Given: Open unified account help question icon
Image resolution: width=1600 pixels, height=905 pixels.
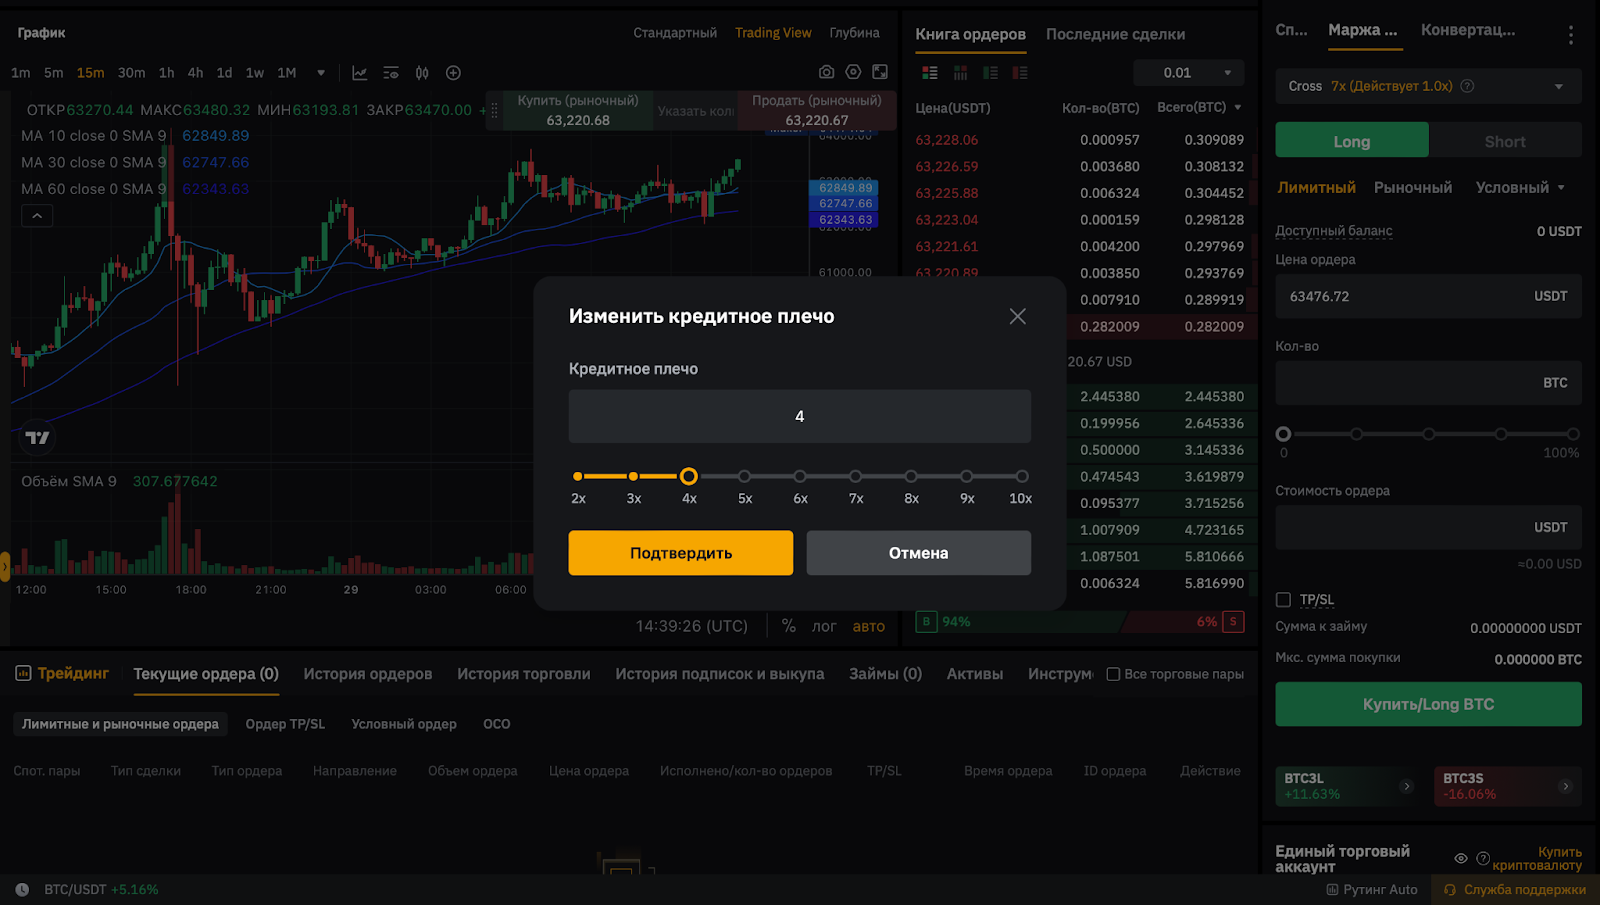Looking at the screenshot, I should tap(1483, 858).
